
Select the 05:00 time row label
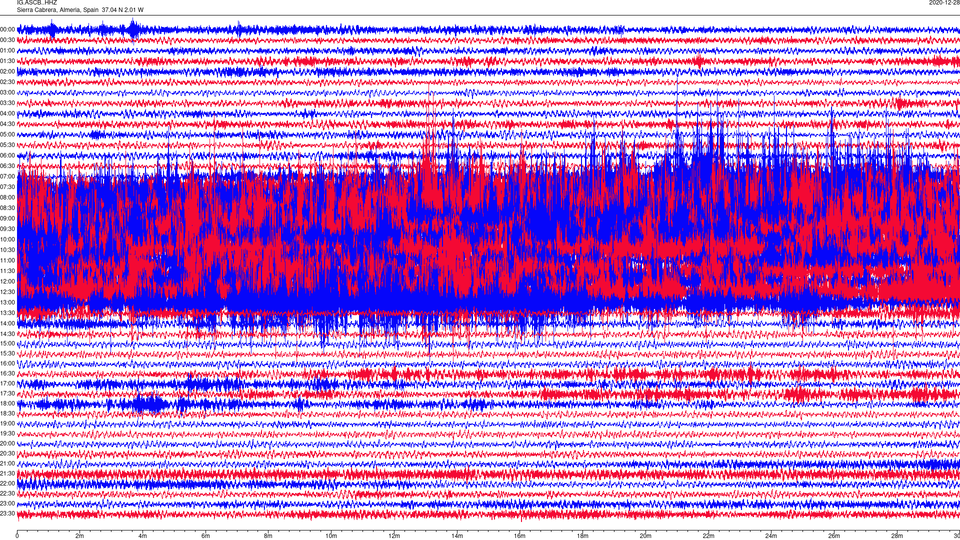click(x=8, y=134)
